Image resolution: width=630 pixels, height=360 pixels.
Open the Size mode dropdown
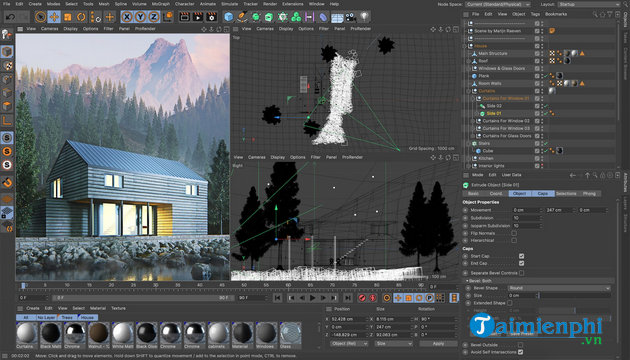point(393,344)
